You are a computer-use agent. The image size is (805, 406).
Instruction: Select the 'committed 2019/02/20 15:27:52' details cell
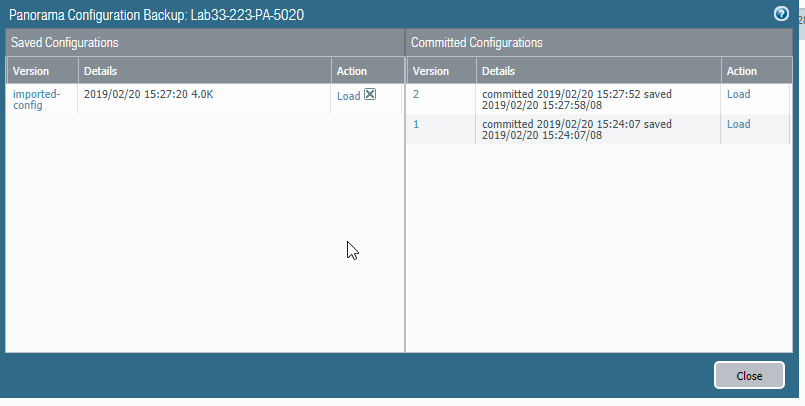coord(598,99)
